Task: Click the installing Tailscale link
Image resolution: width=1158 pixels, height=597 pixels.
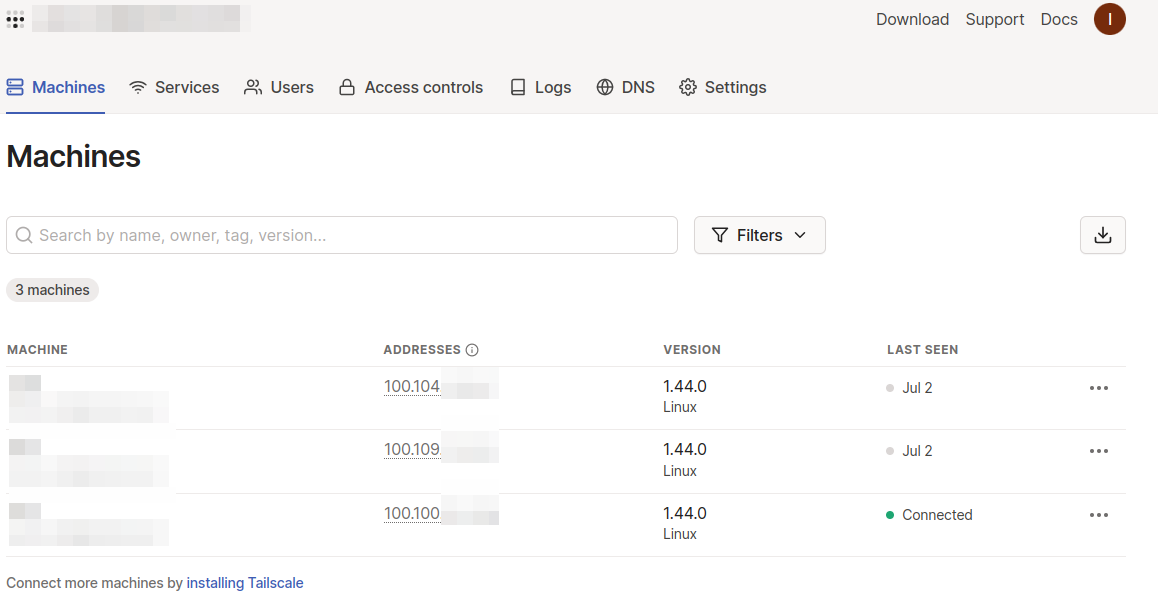Action: [244, 582]
